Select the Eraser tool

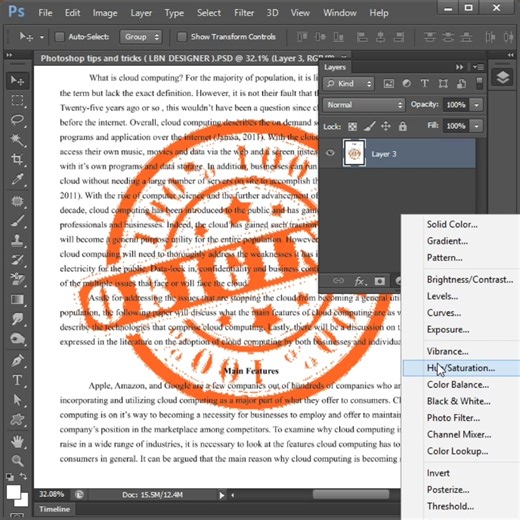click(x=17, y=279)
